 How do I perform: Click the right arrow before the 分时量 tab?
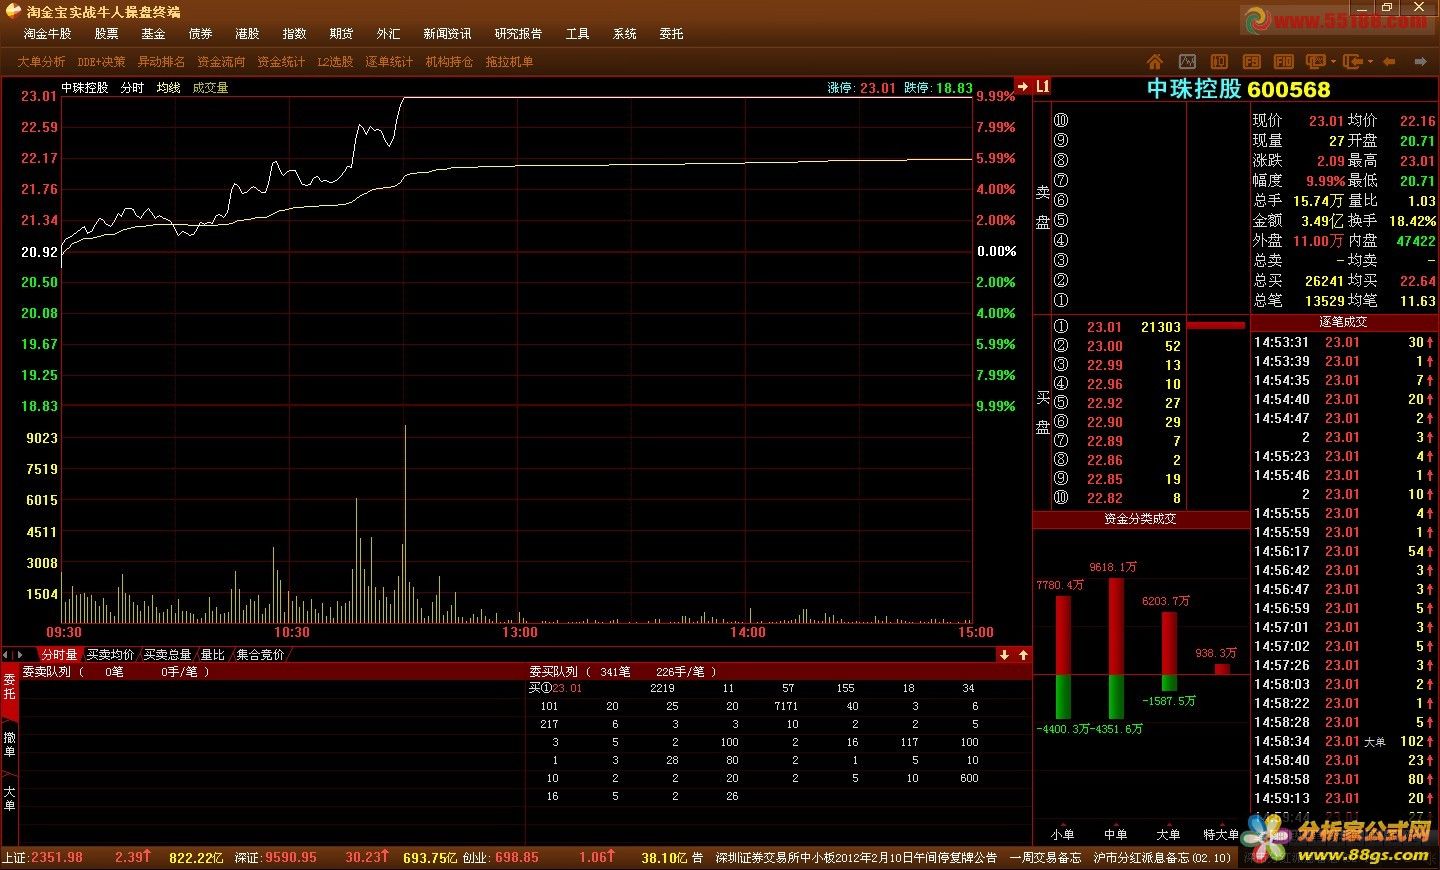pyautogui.click(x=20, y=655)
